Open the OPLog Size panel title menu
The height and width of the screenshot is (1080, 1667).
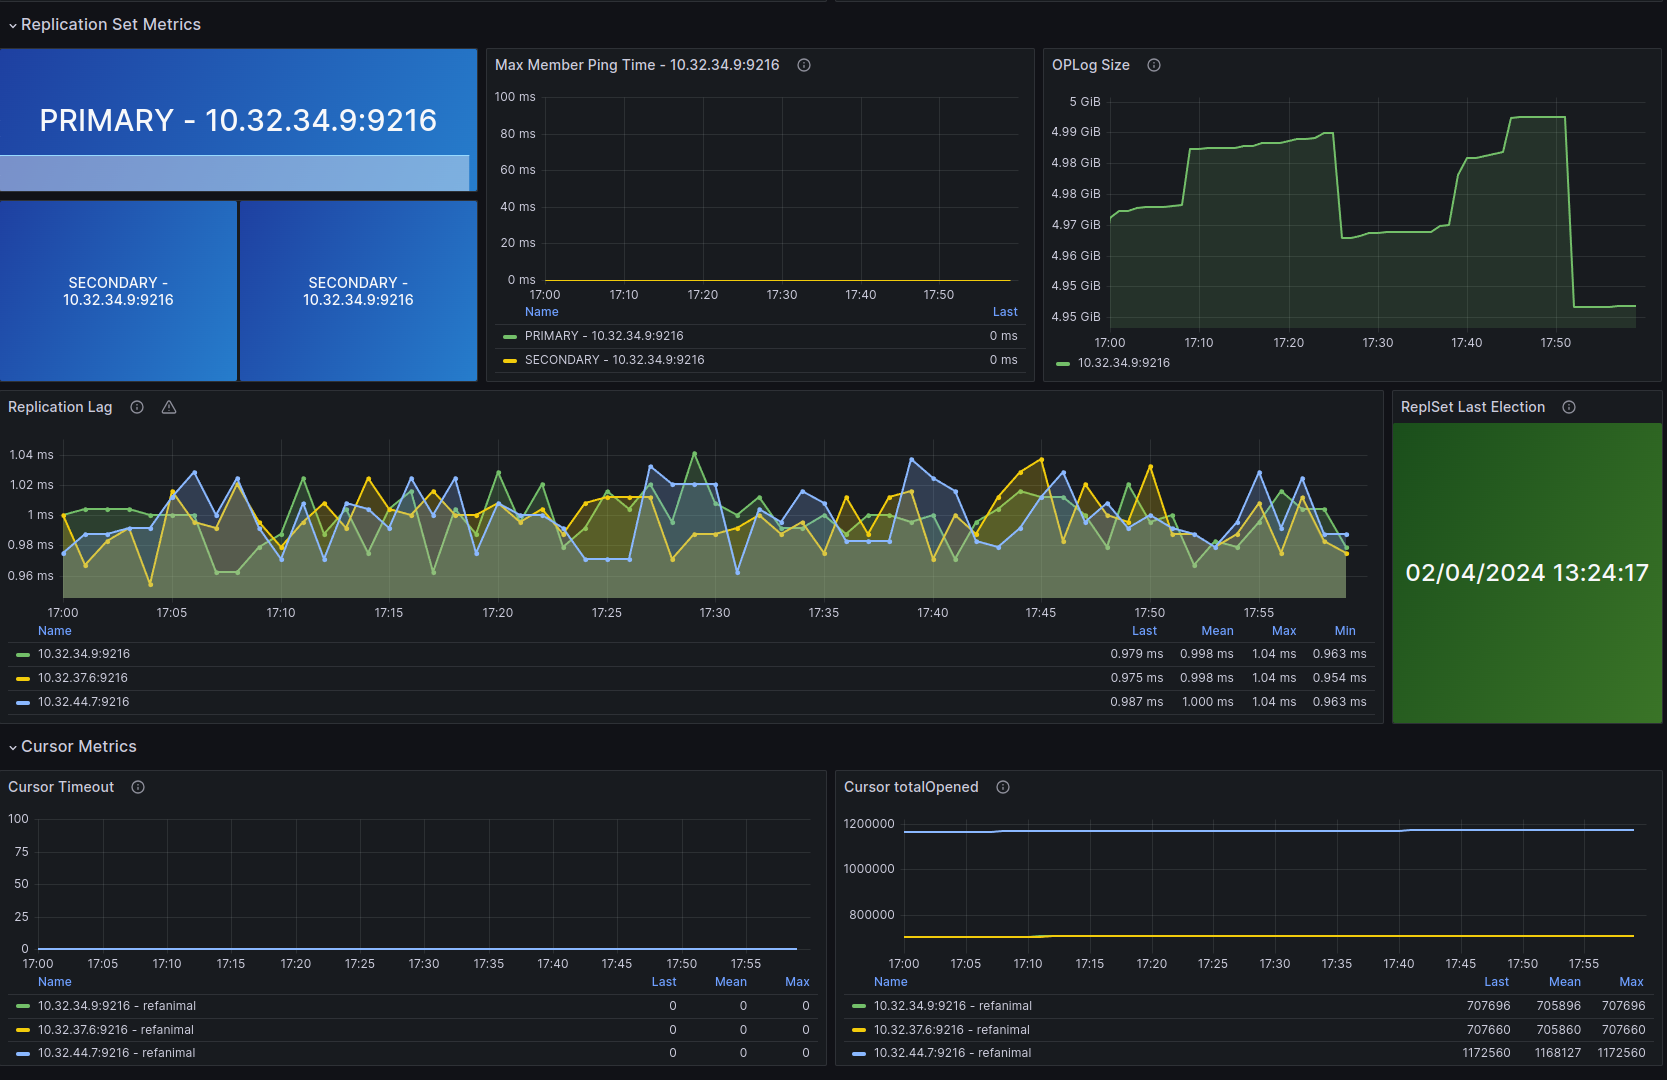point(1090,65)
